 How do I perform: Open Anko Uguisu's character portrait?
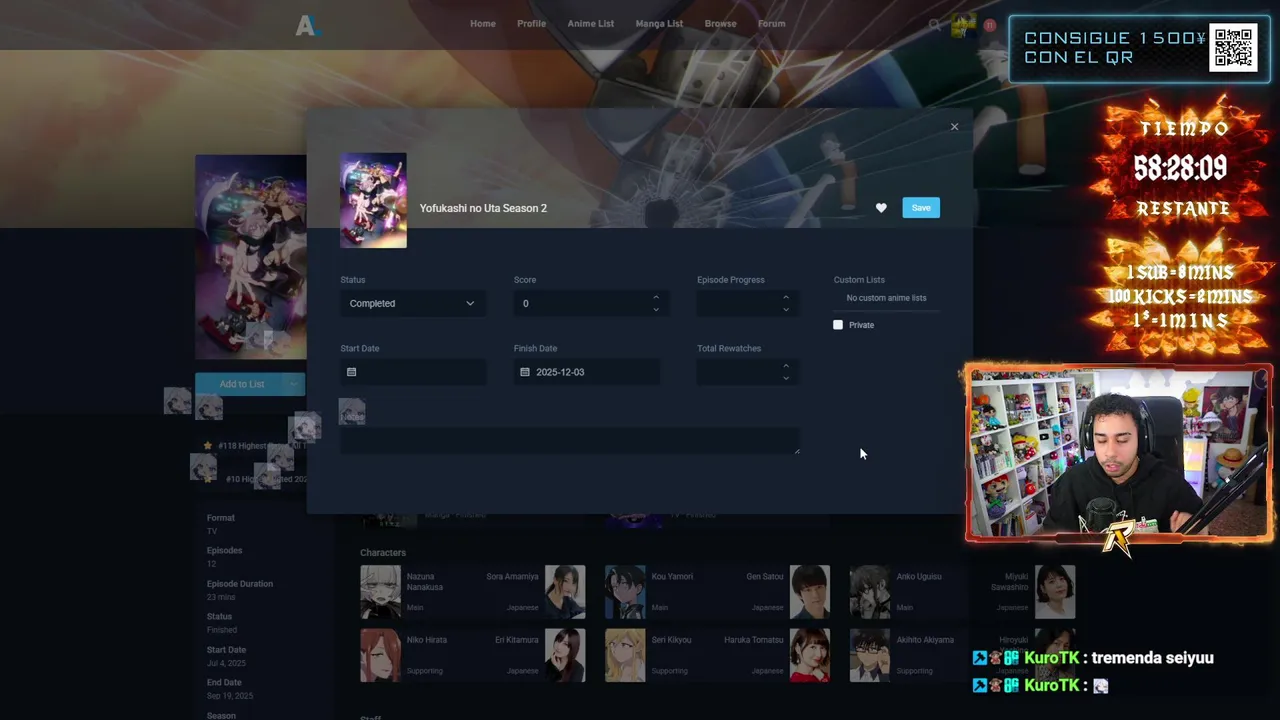pos(870,592)
